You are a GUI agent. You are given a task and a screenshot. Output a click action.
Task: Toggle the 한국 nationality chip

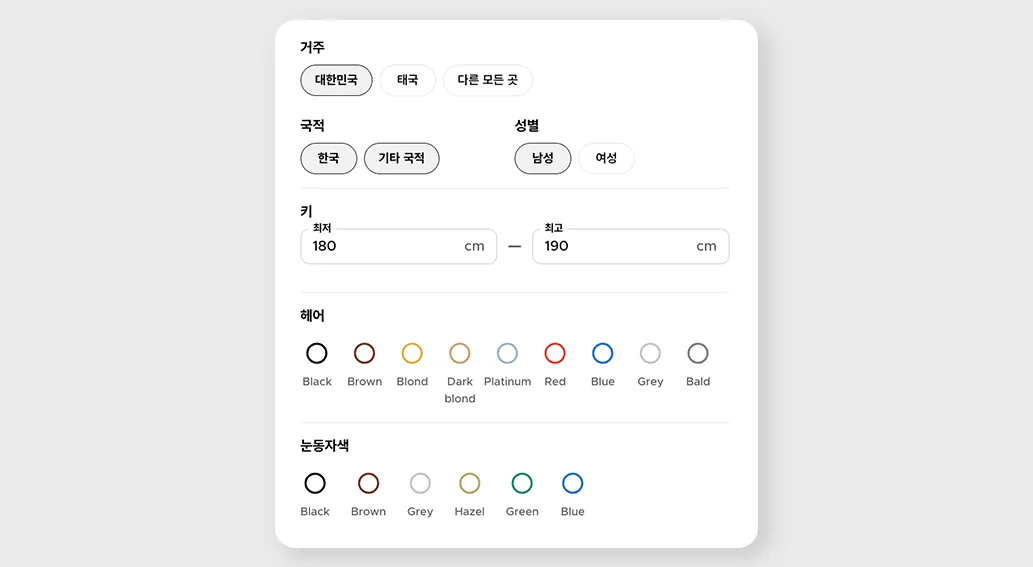(x=328, y=158)
